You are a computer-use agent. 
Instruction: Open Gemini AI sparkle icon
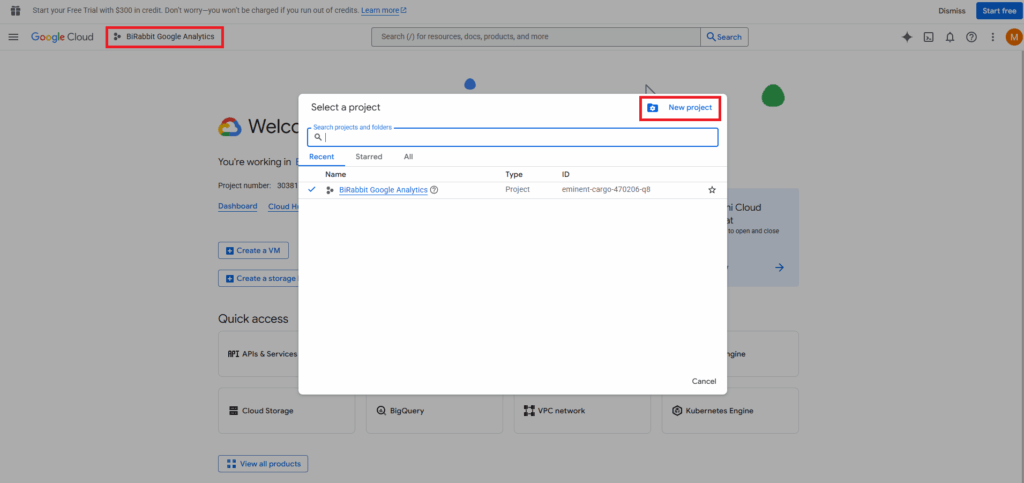906,37
